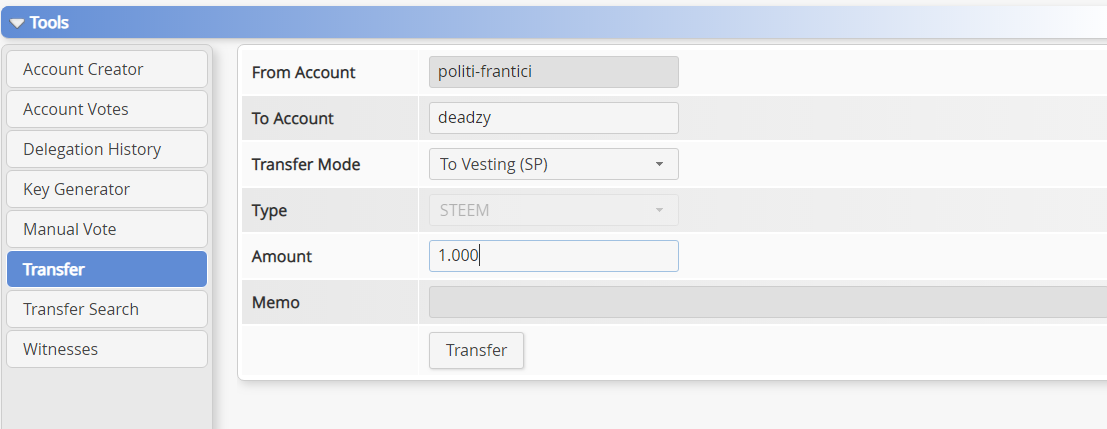Open the Key Generator tool
Viewport: 1107px width, 429px height.
(107, 189)
